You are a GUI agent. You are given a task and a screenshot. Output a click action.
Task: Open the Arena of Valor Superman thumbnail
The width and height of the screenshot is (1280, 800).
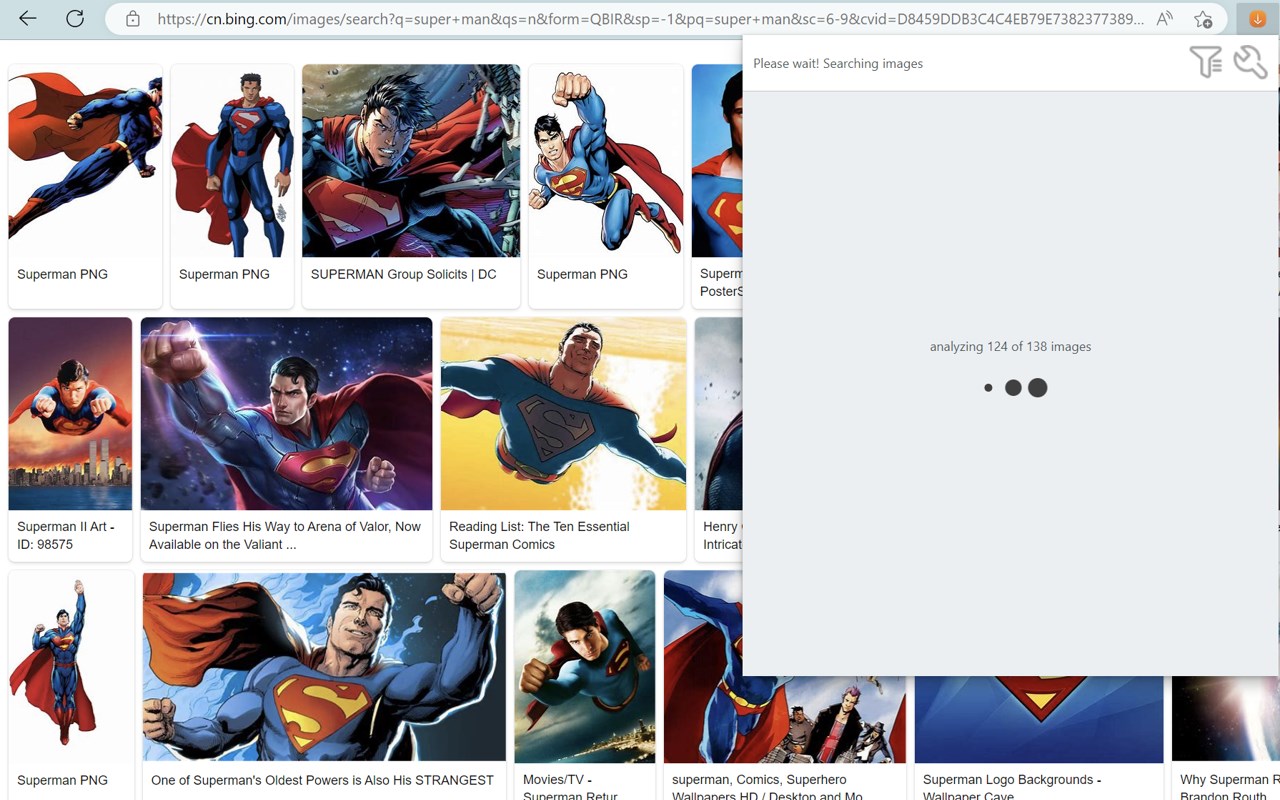tap(286, 414)
